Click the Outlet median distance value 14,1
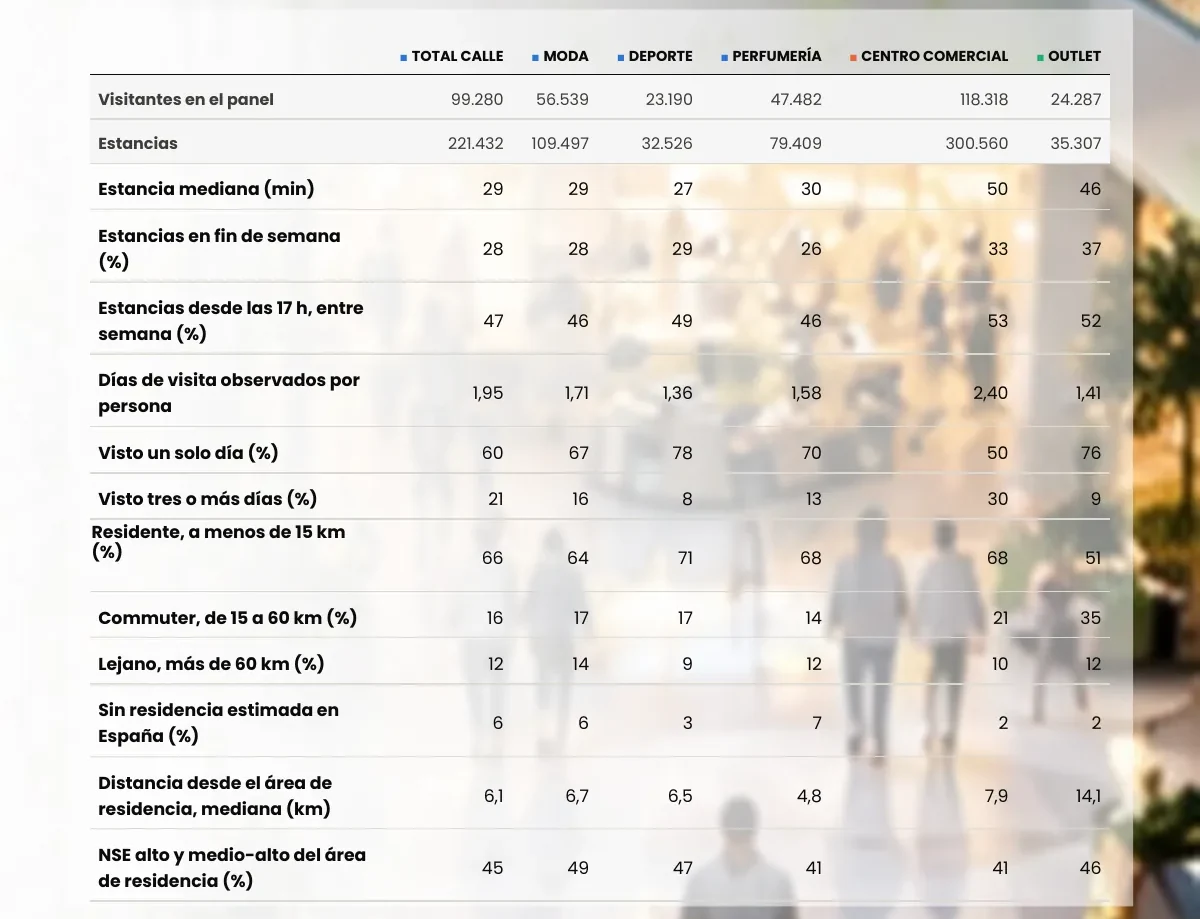 pos(1088,796)
